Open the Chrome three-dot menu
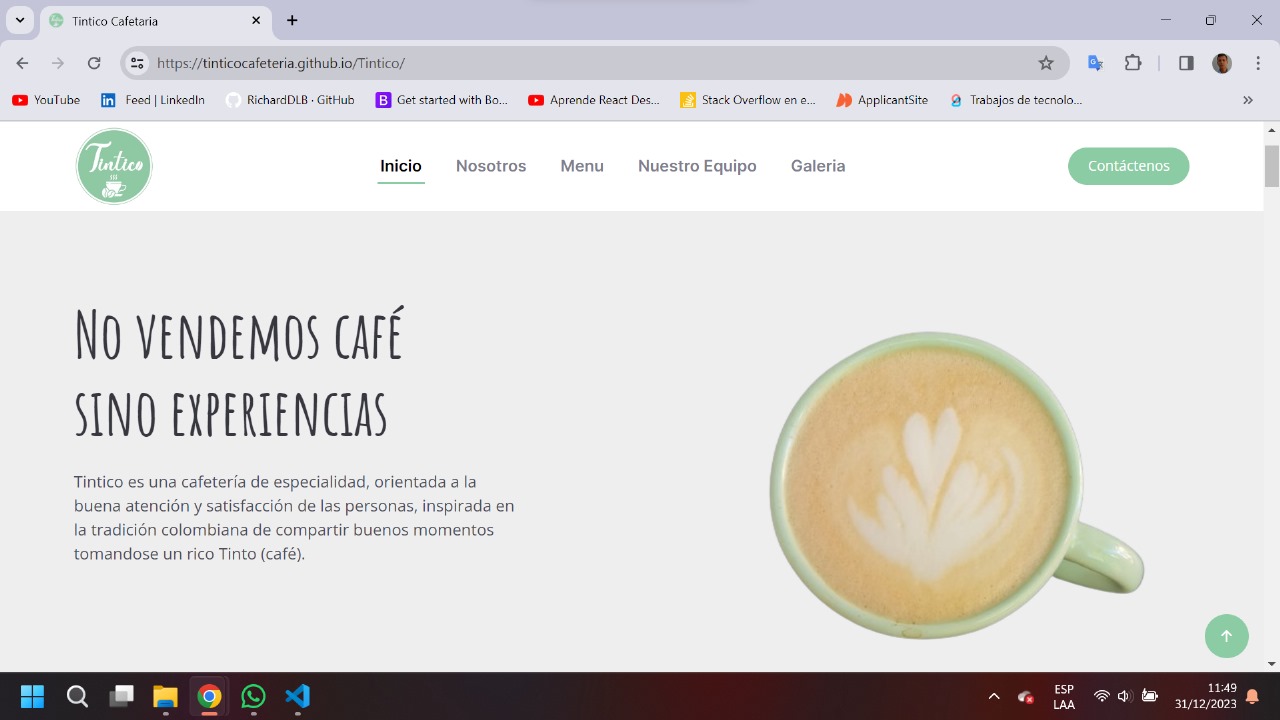This screenshot has width=1280, height=720. click(x=1257, y=63)
